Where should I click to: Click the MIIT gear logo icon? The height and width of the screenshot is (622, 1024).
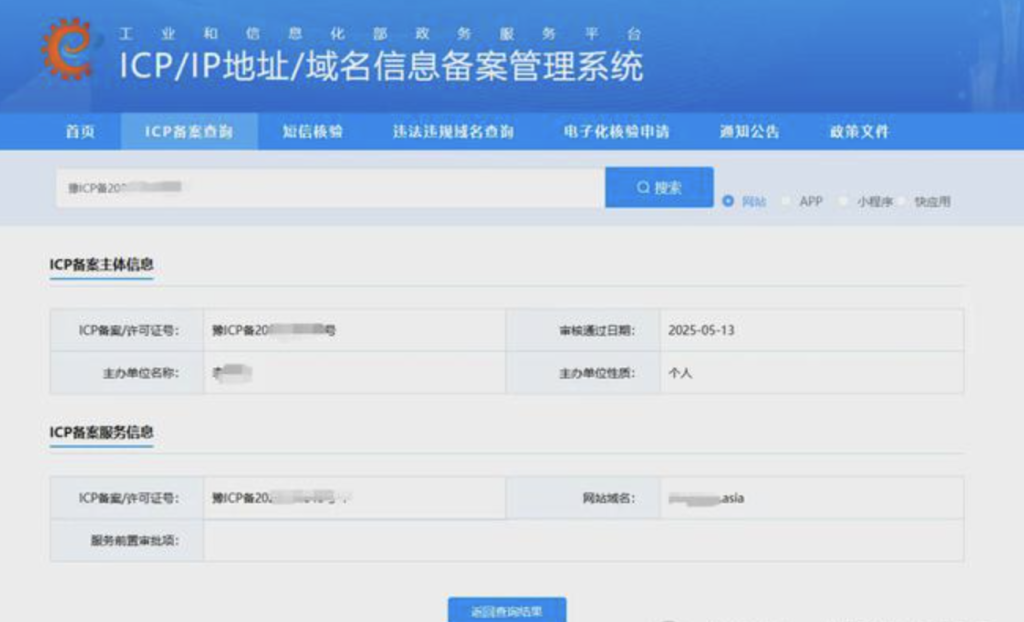click(67, 48)
